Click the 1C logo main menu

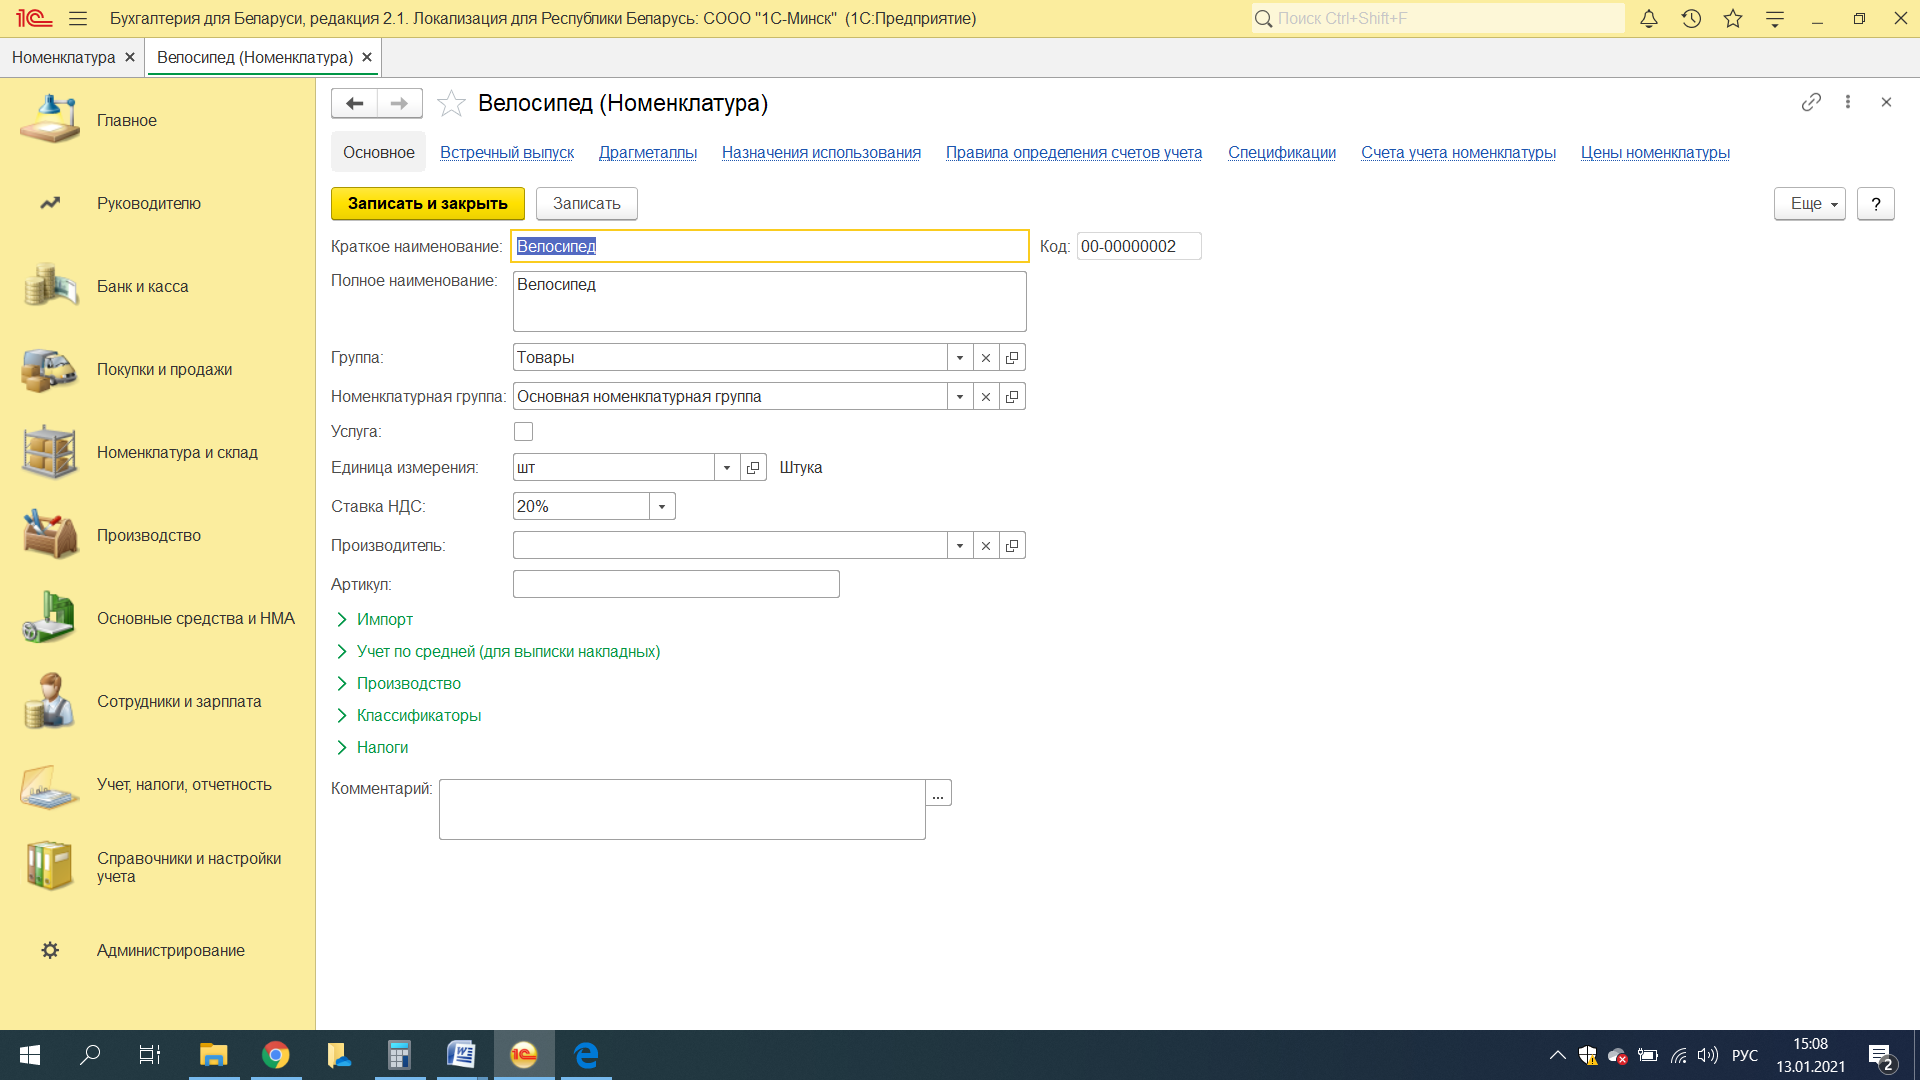tap(34, 18)
